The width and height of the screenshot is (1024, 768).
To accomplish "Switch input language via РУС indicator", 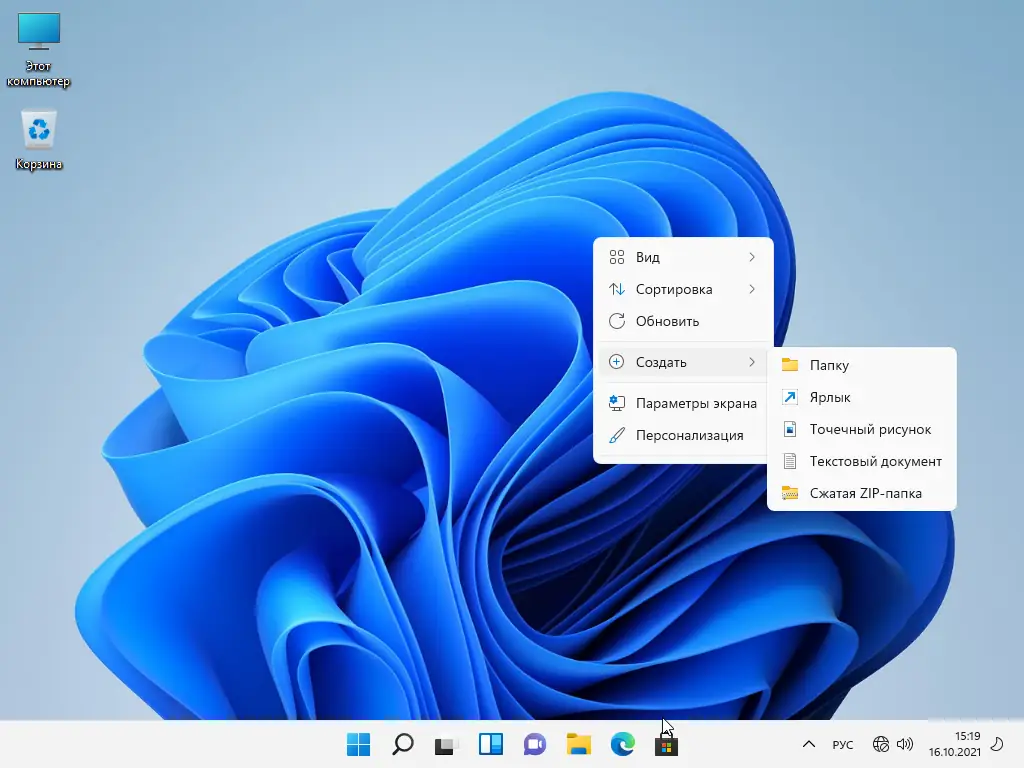I will (843, 744).
